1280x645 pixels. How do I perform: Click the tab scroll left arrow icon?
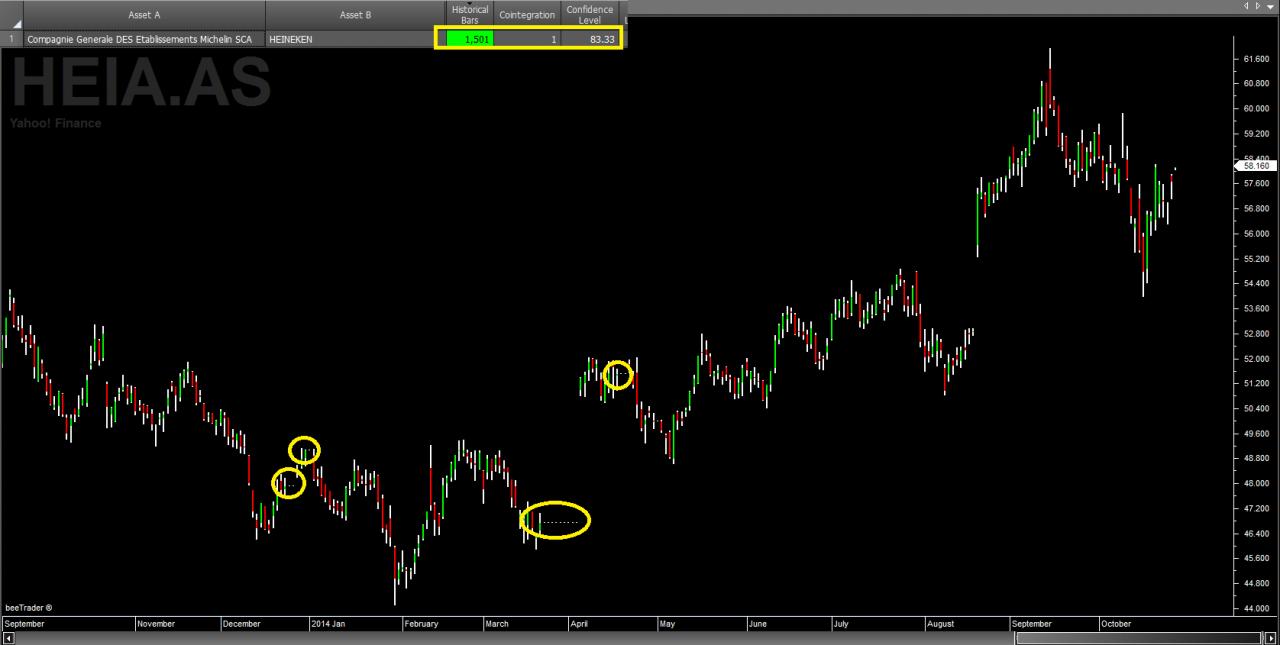pyautogui.click(x=1246, y=6)
